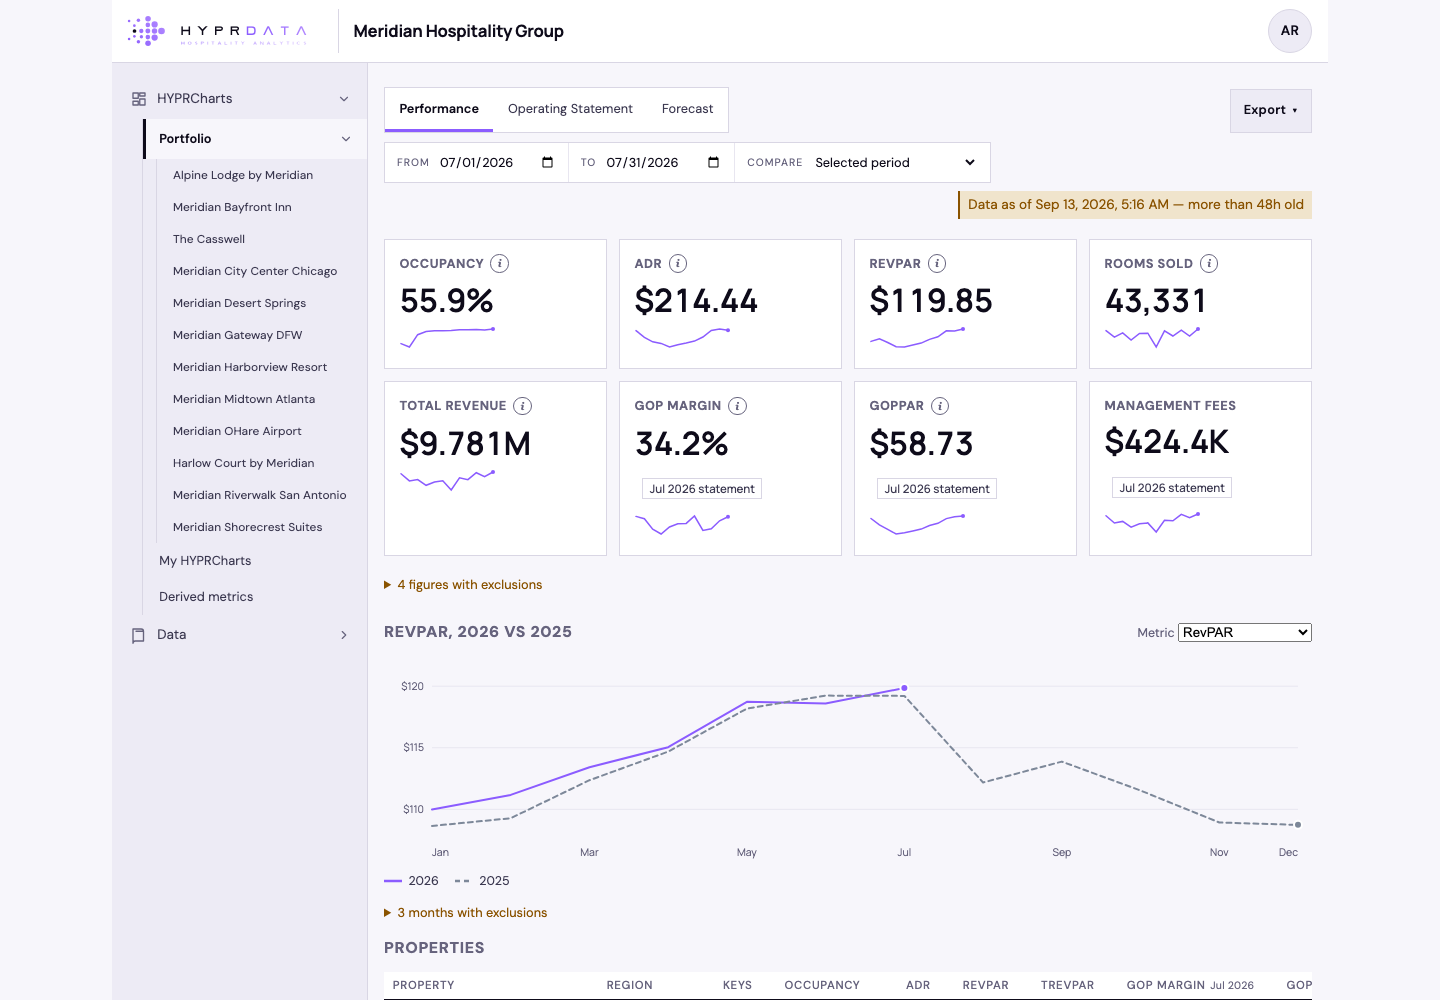Screen dimensions: 1440x1000
Task: Open the From date calendar picker icon
Action: click(x=547, y=163)
